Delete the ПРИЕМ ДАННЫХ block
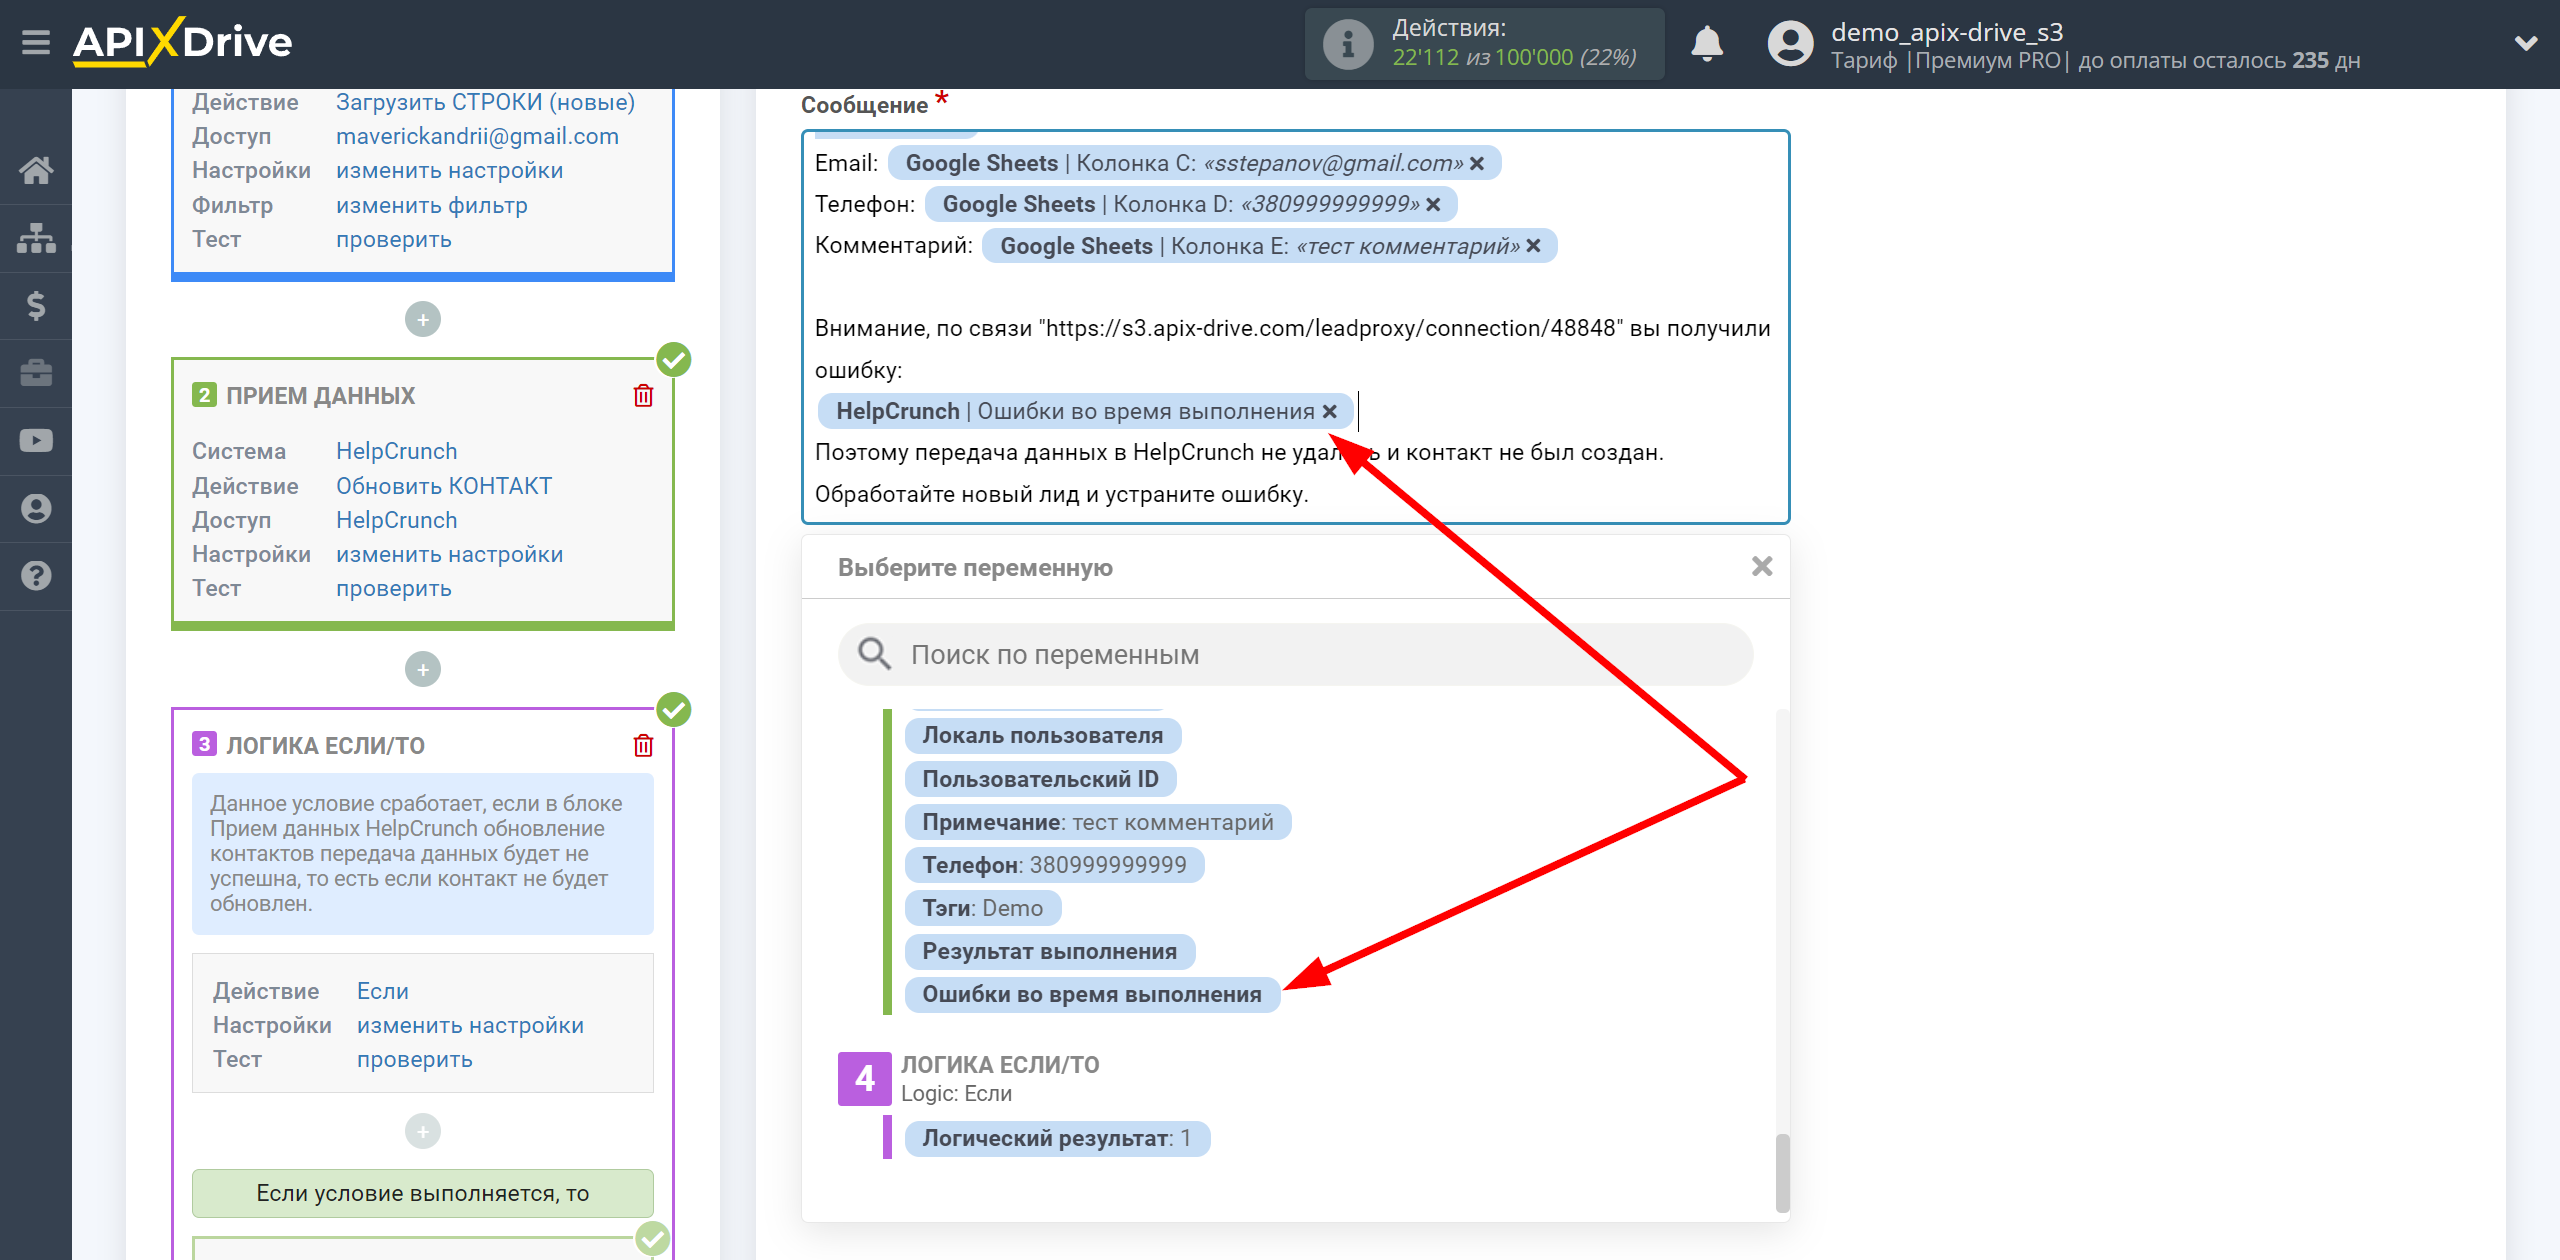This screenshot has height=1260, width=2560. [x=643, y=396]
